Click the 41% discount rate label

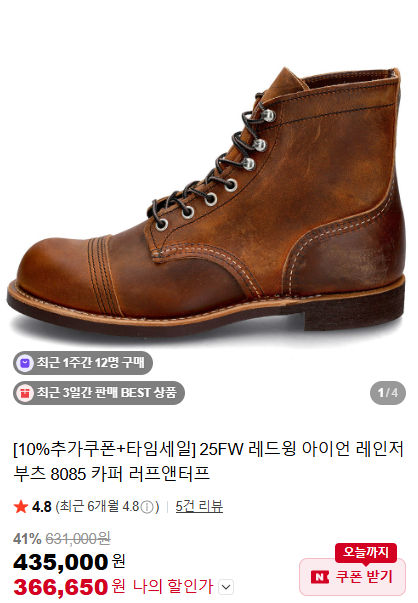pos(27,539)
